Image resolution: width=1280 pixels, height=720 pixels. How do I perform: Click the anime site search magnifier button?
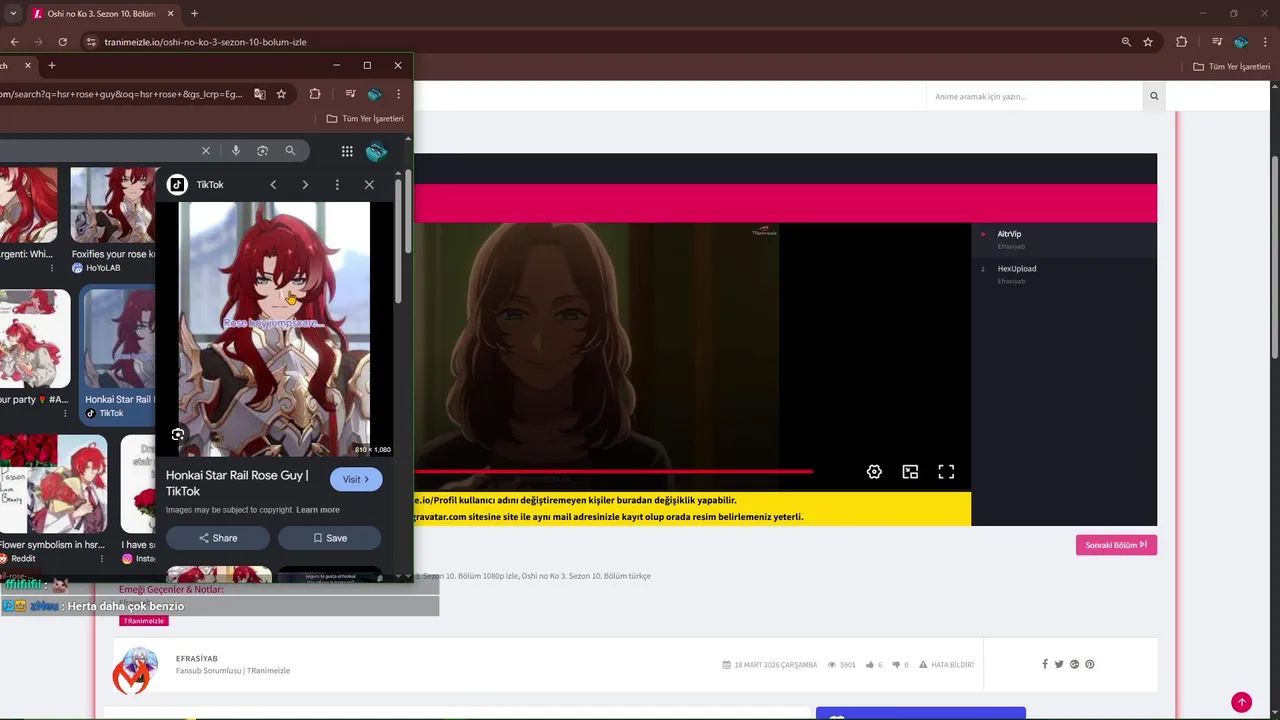click(1154, 96)
